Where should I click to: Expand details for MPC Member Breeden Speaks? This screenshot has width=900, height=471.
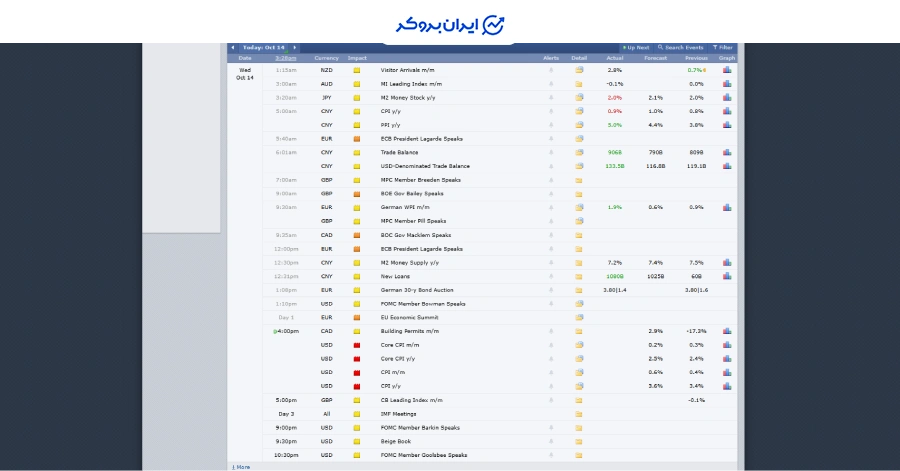tap(579, 180)
